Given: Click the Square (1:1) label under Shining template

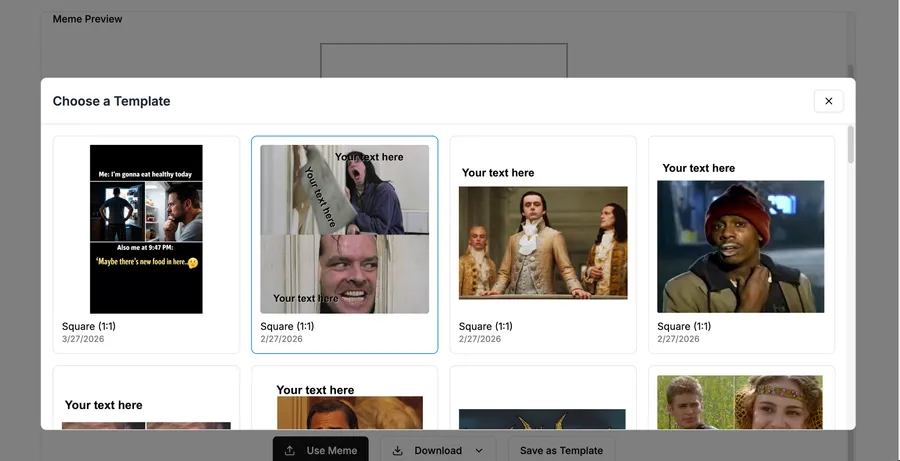Looking at the screenshot, I should 287,326.
